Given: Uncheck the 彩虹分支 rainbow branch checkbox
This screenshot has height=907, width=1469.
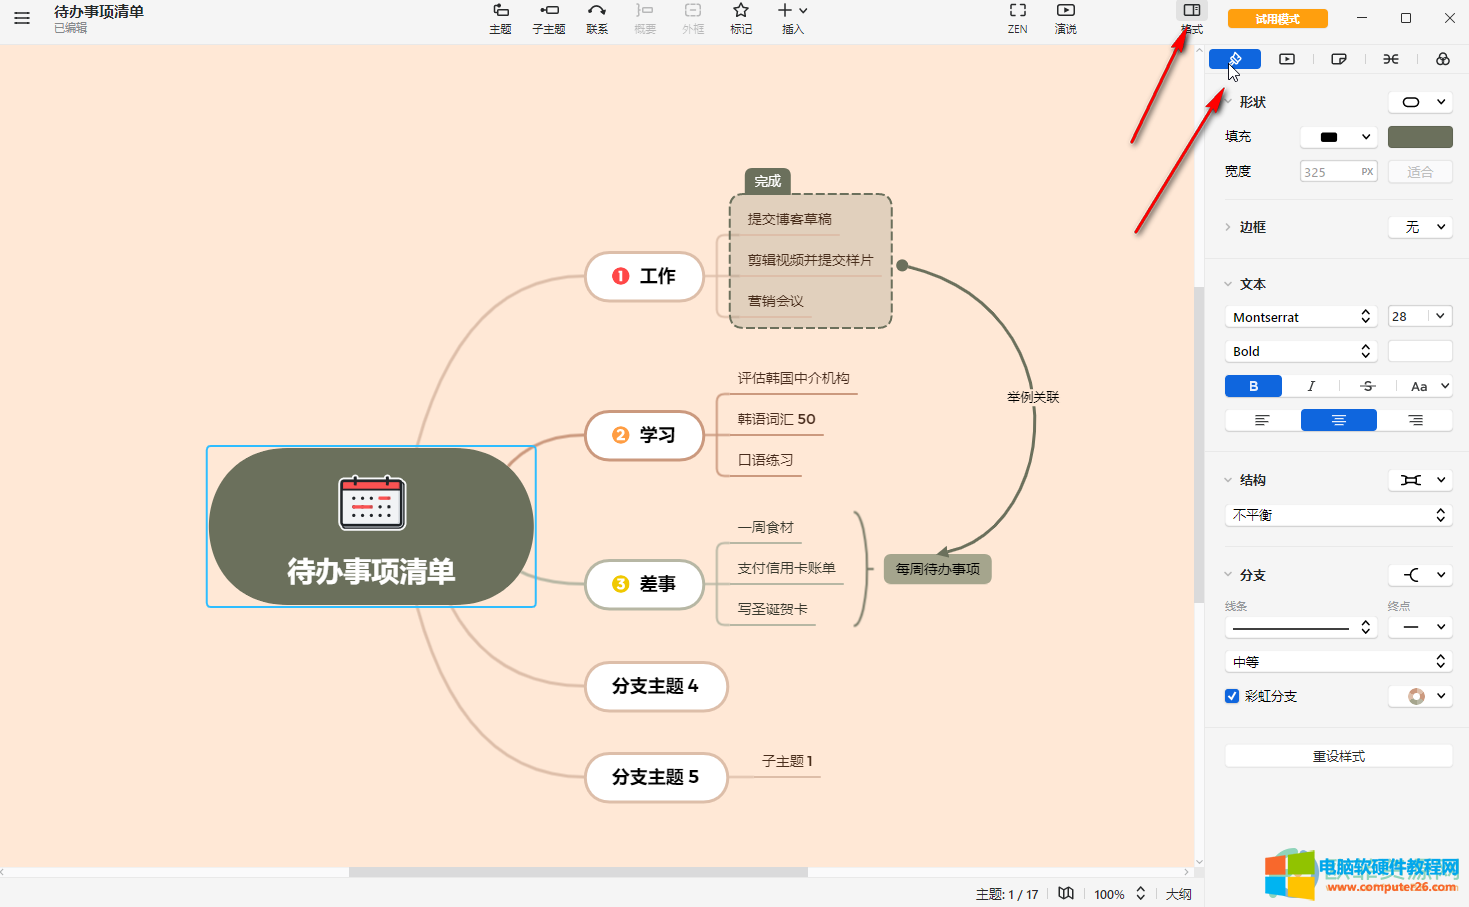Looking at the screenshot, I should pos(1232,696).
